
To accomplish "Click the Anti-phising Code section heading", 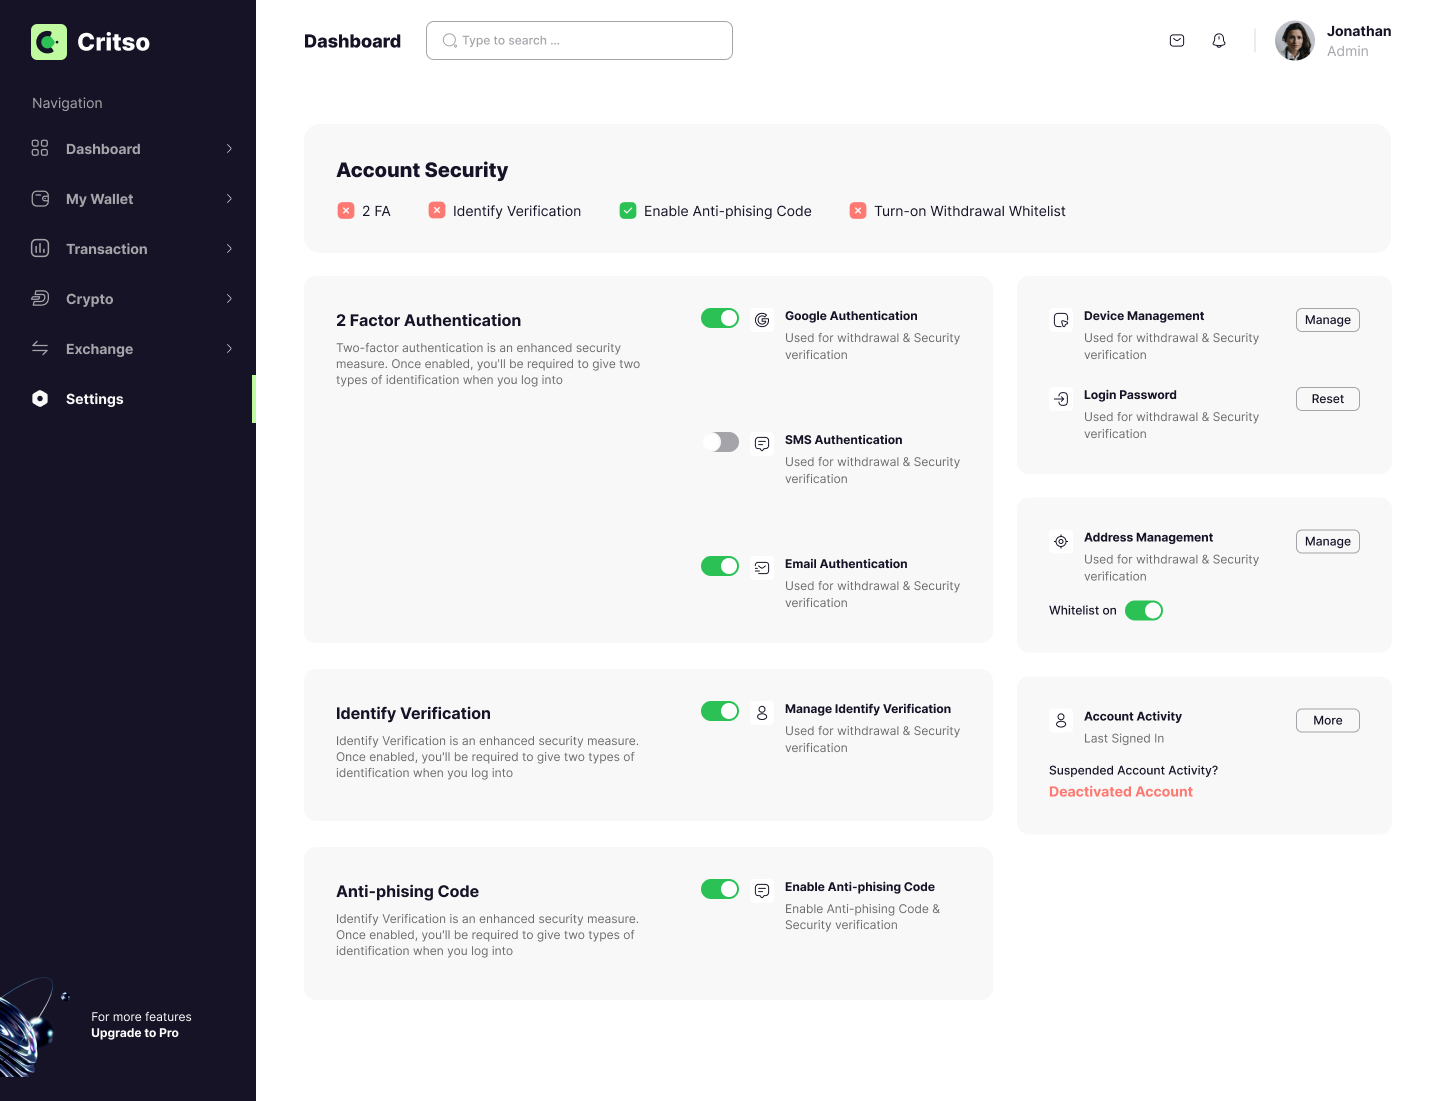I will pyautogui.click(x=407, y=891).
